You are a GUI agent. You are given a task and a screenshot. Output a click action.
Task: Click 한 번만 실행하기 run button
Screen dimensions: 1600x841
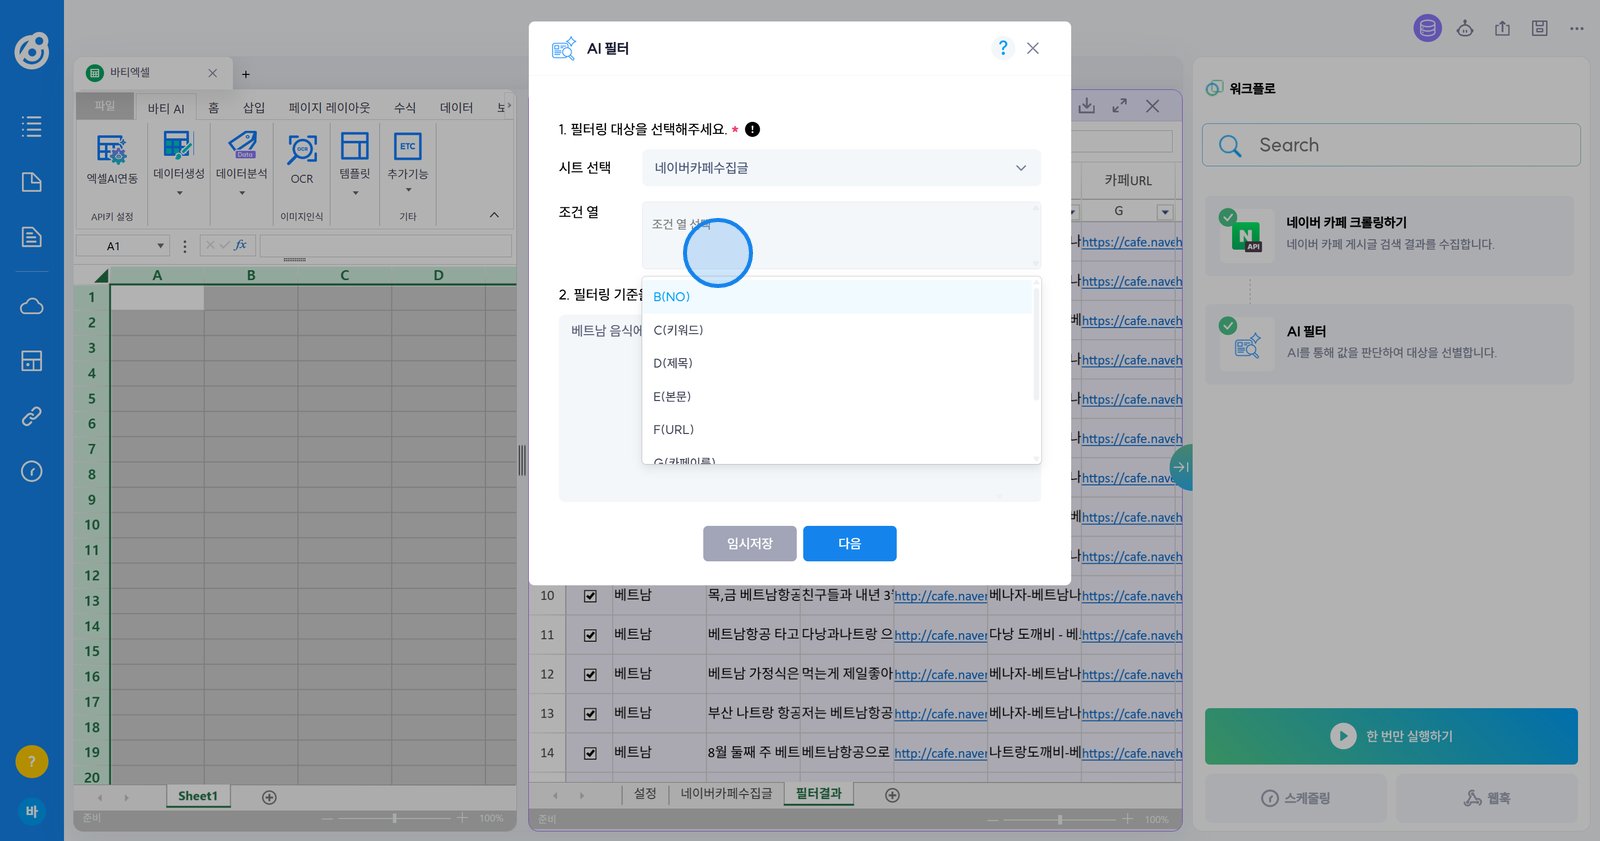coord(1391,736)
